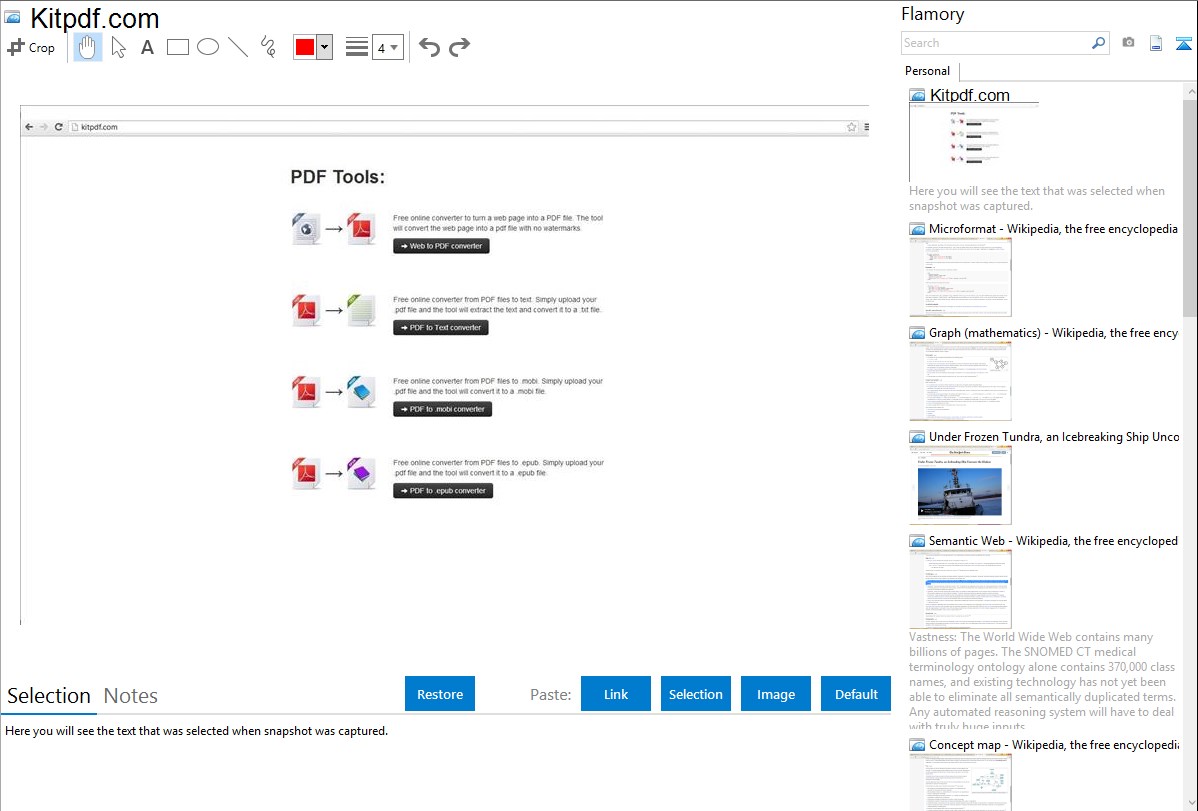Click the PDF to Text converter button

440,328
